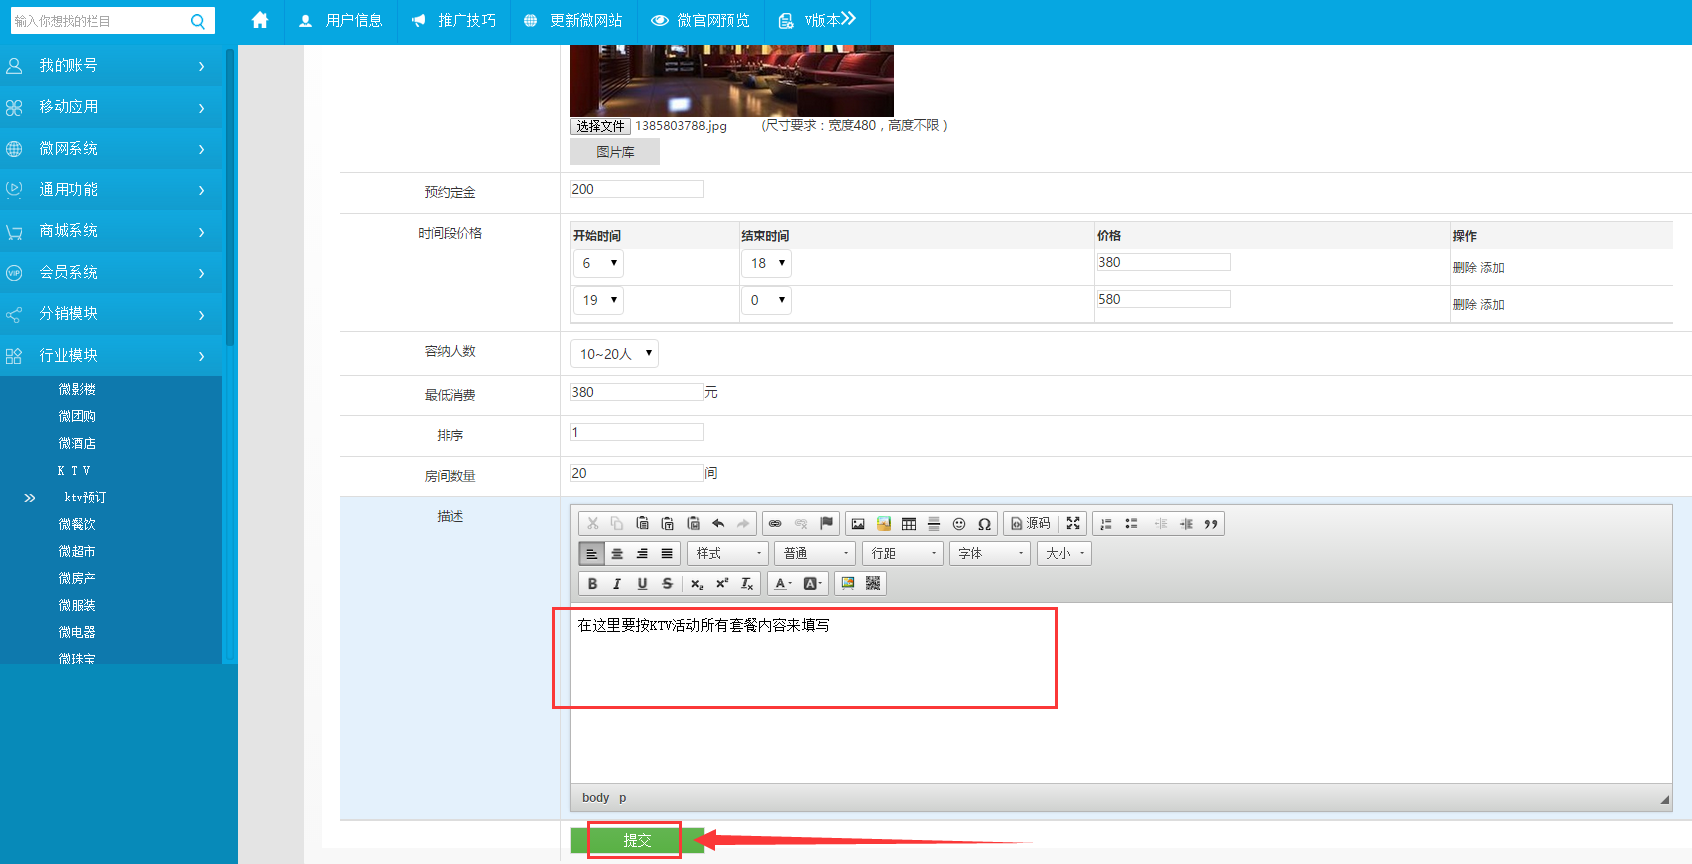Maximize the editor with fullscreen icon
1692x864 pixels.
coord(1073,524)
